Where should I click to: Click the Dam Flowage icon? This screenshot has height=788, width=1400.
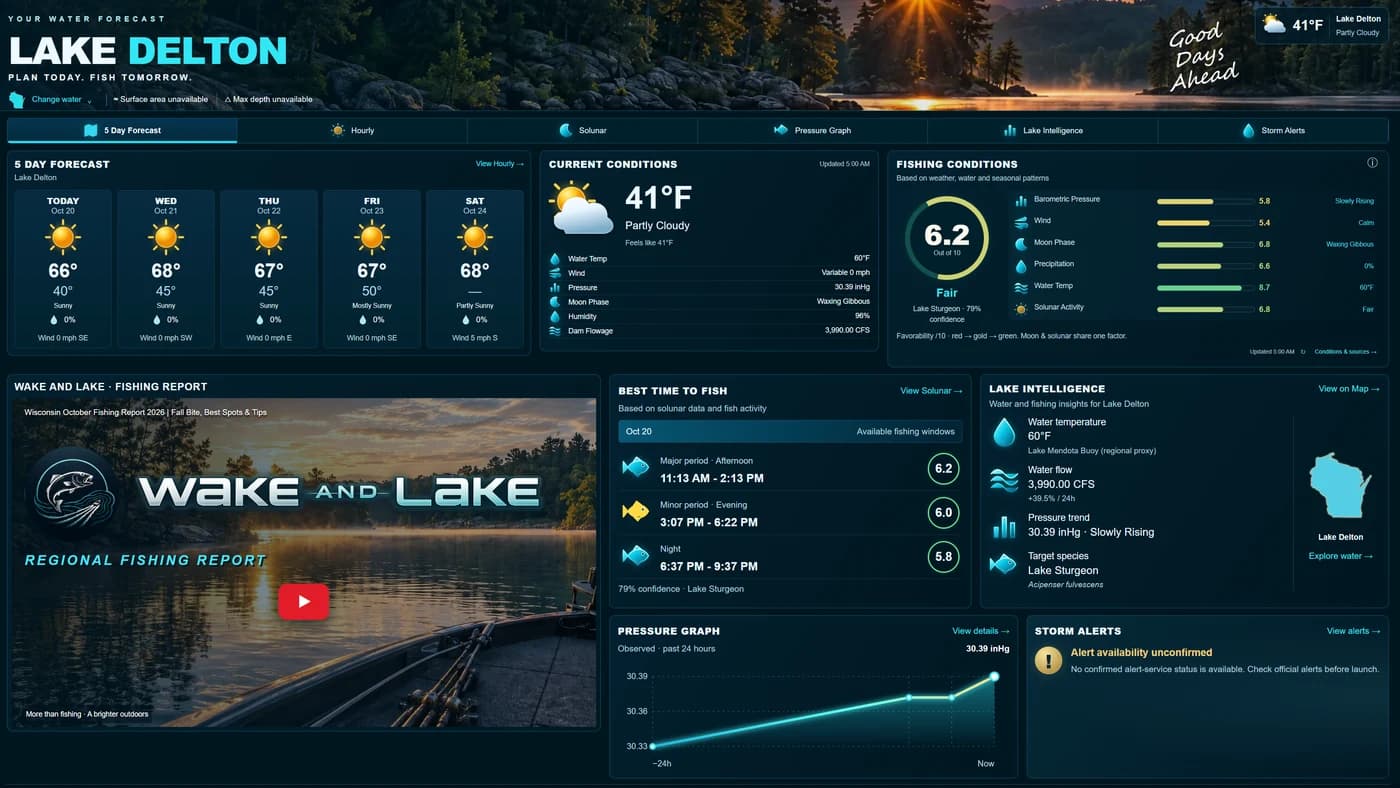[x=555, y=331]
